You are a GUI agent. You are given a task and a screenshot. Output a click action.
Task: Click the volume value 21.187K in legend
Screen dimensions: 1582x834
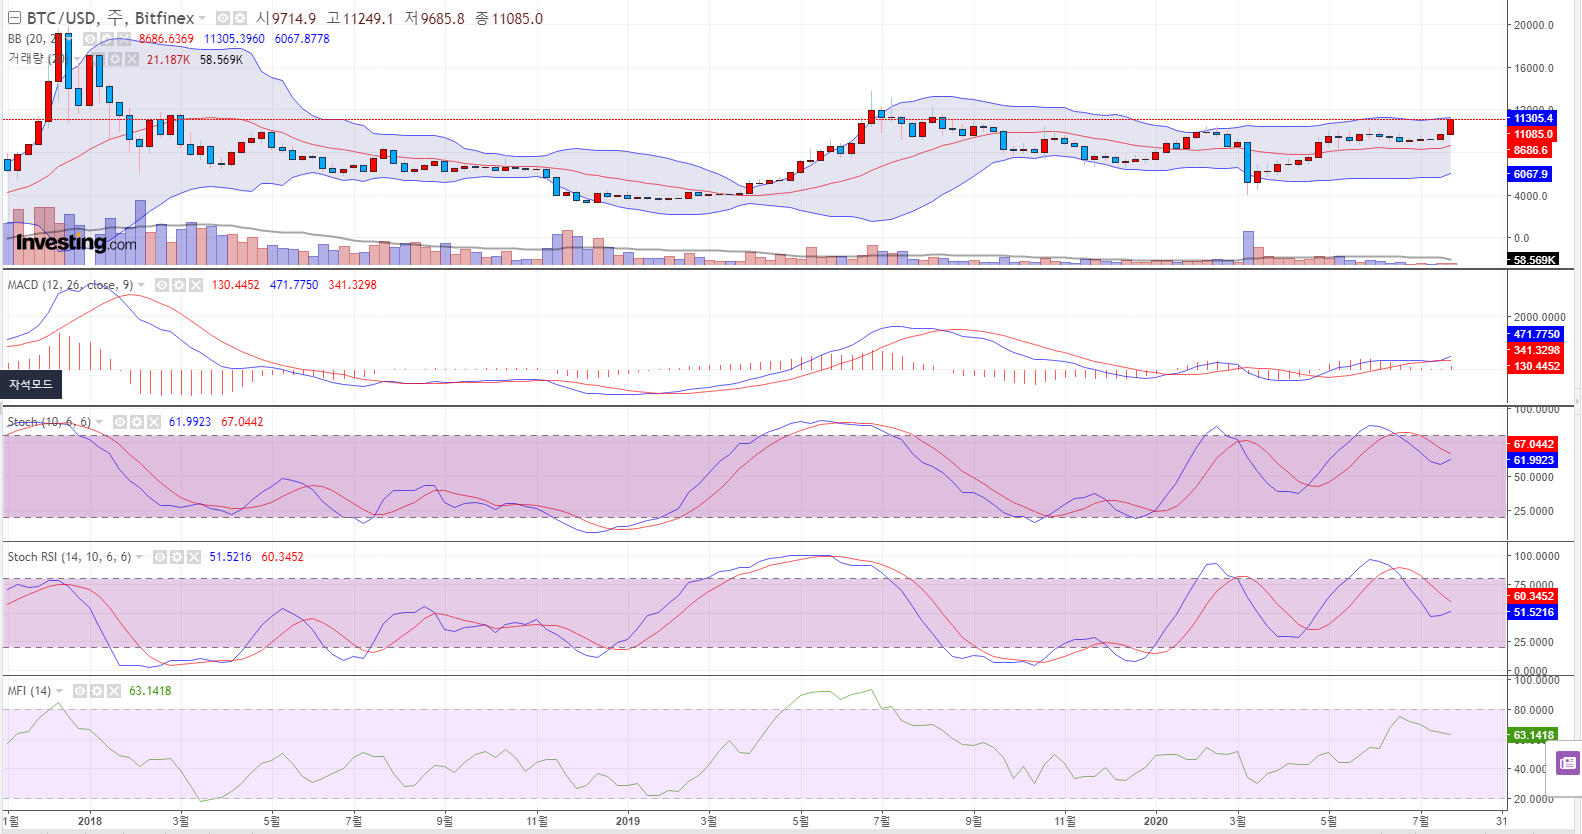(168, 60)
